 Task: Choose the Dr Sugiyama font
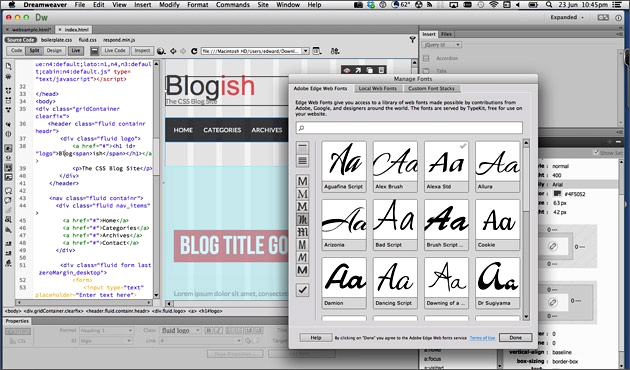[x=497, y=283]
